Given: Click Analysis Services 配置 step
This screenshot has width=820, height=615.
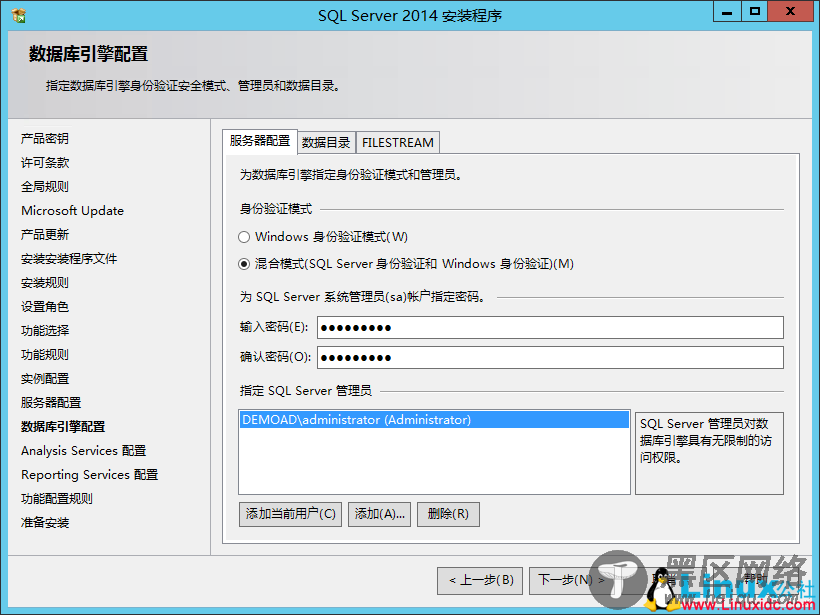Looking at the screenshot, I should click(84, 451).
